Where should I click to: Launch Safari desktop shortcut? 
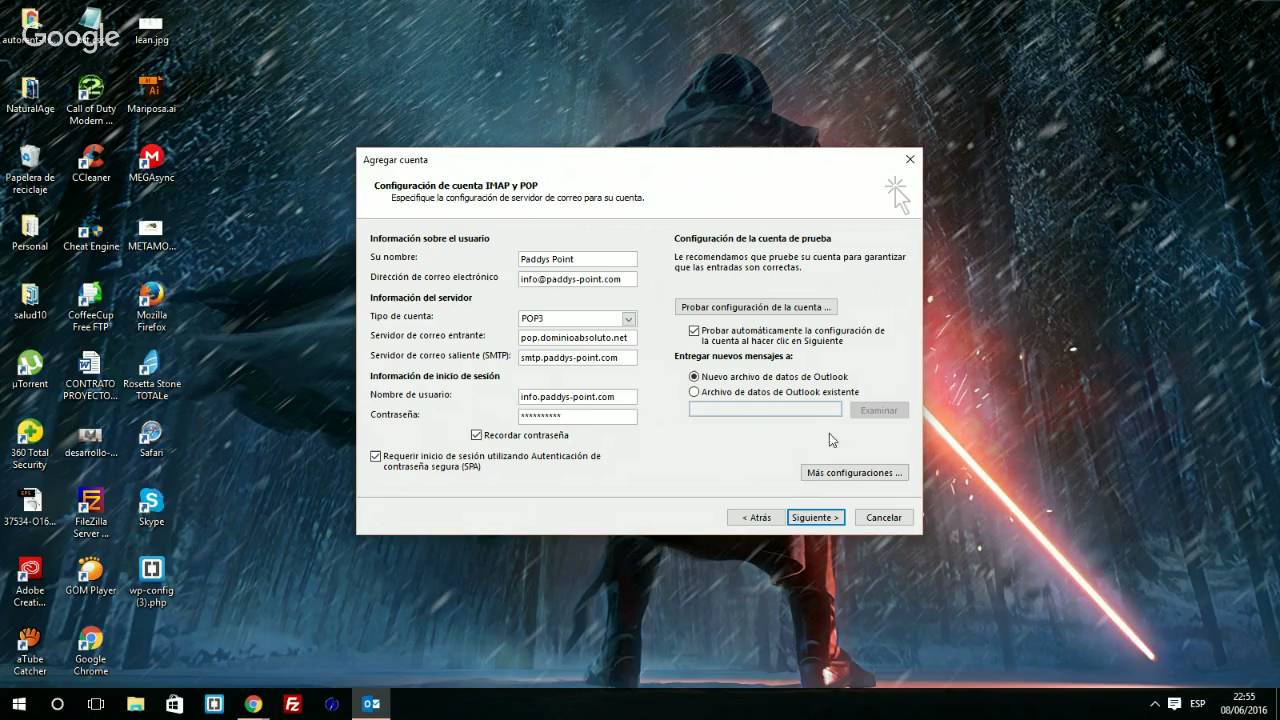(x=151, y=439)
